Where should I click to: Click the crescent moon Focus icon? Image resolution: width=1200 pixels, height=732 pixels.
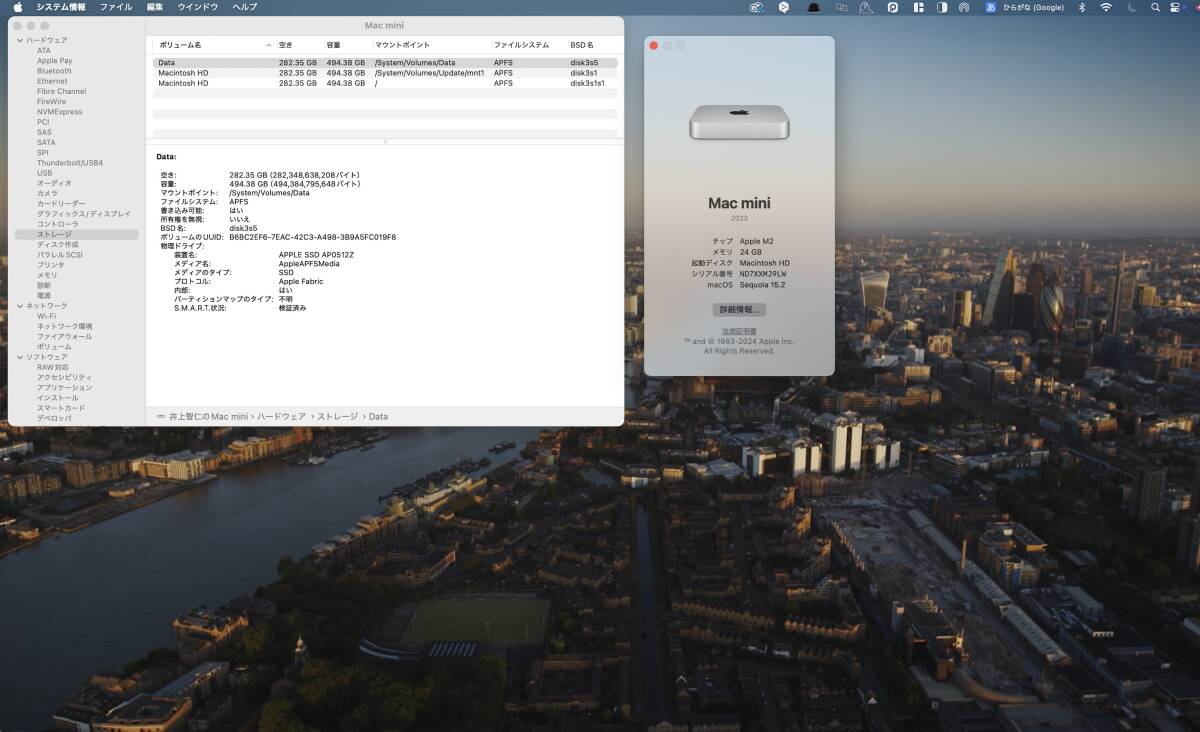pos(1131,7)
